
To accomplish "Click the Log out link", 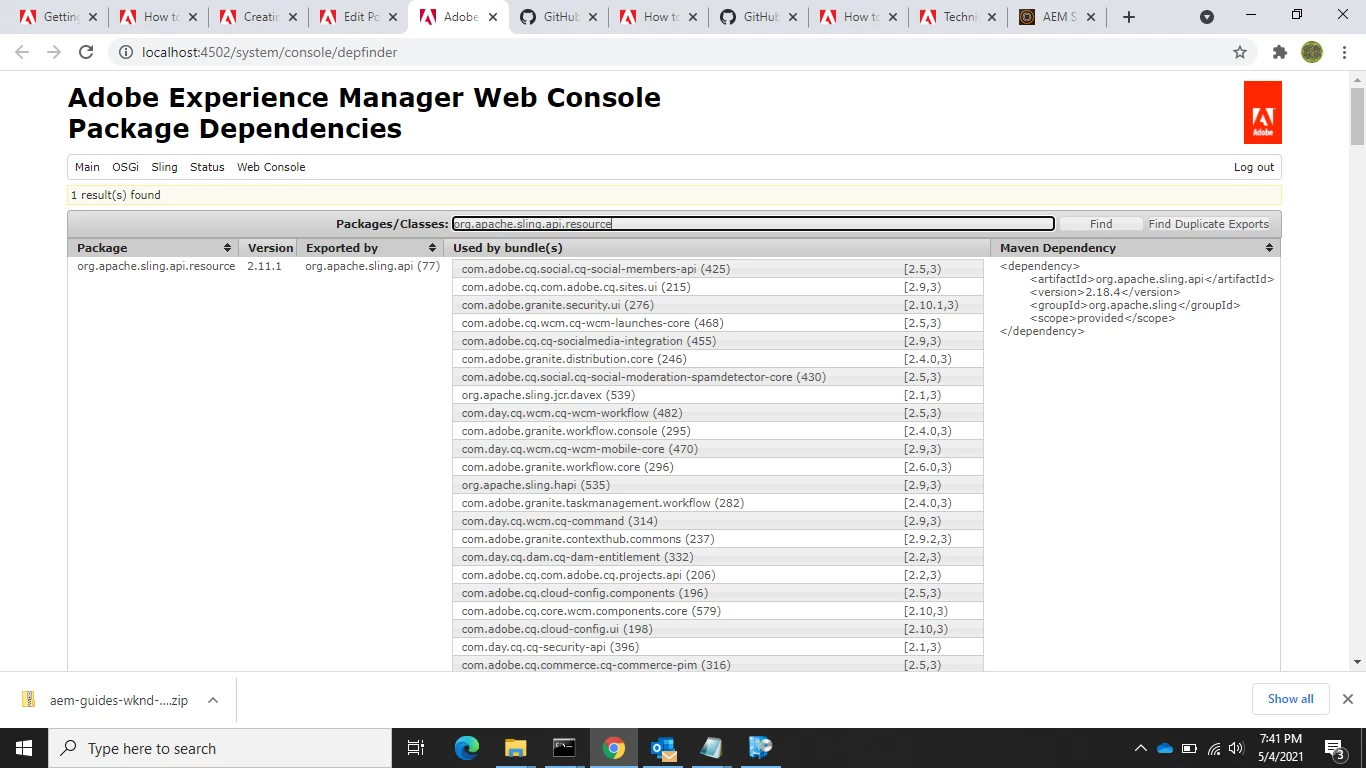I will [1254, 167].
